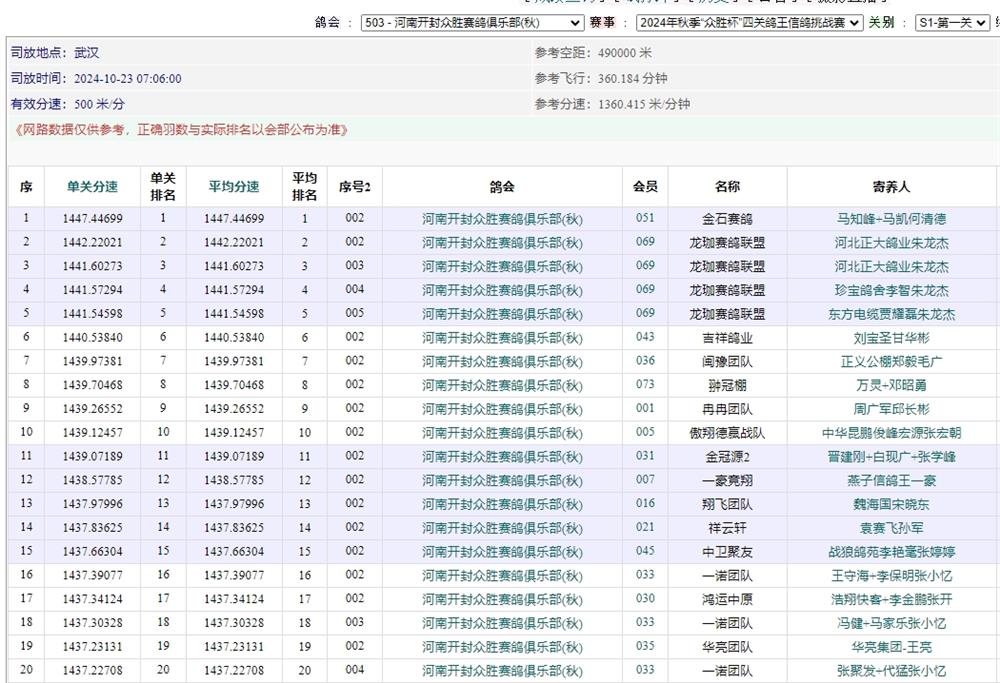
Task: Open keeper link 周广军邱长彬
Action: (x=892, y=409)
